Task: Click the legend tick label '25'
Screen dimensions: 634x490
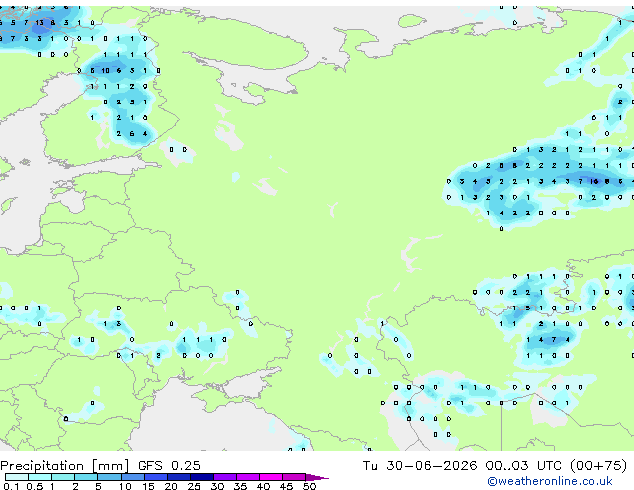Action: (194, 486)
